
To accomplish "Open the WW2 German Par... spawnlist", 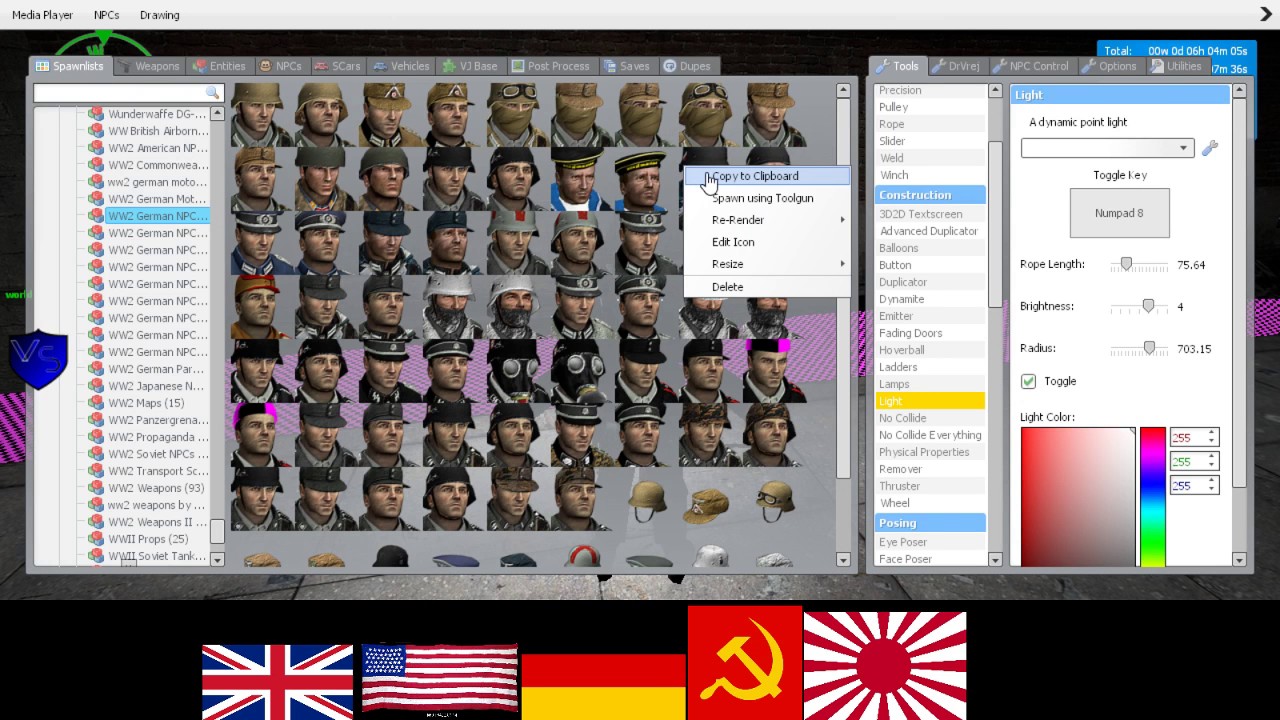I will pyautogui.click(x=156, y=369).
